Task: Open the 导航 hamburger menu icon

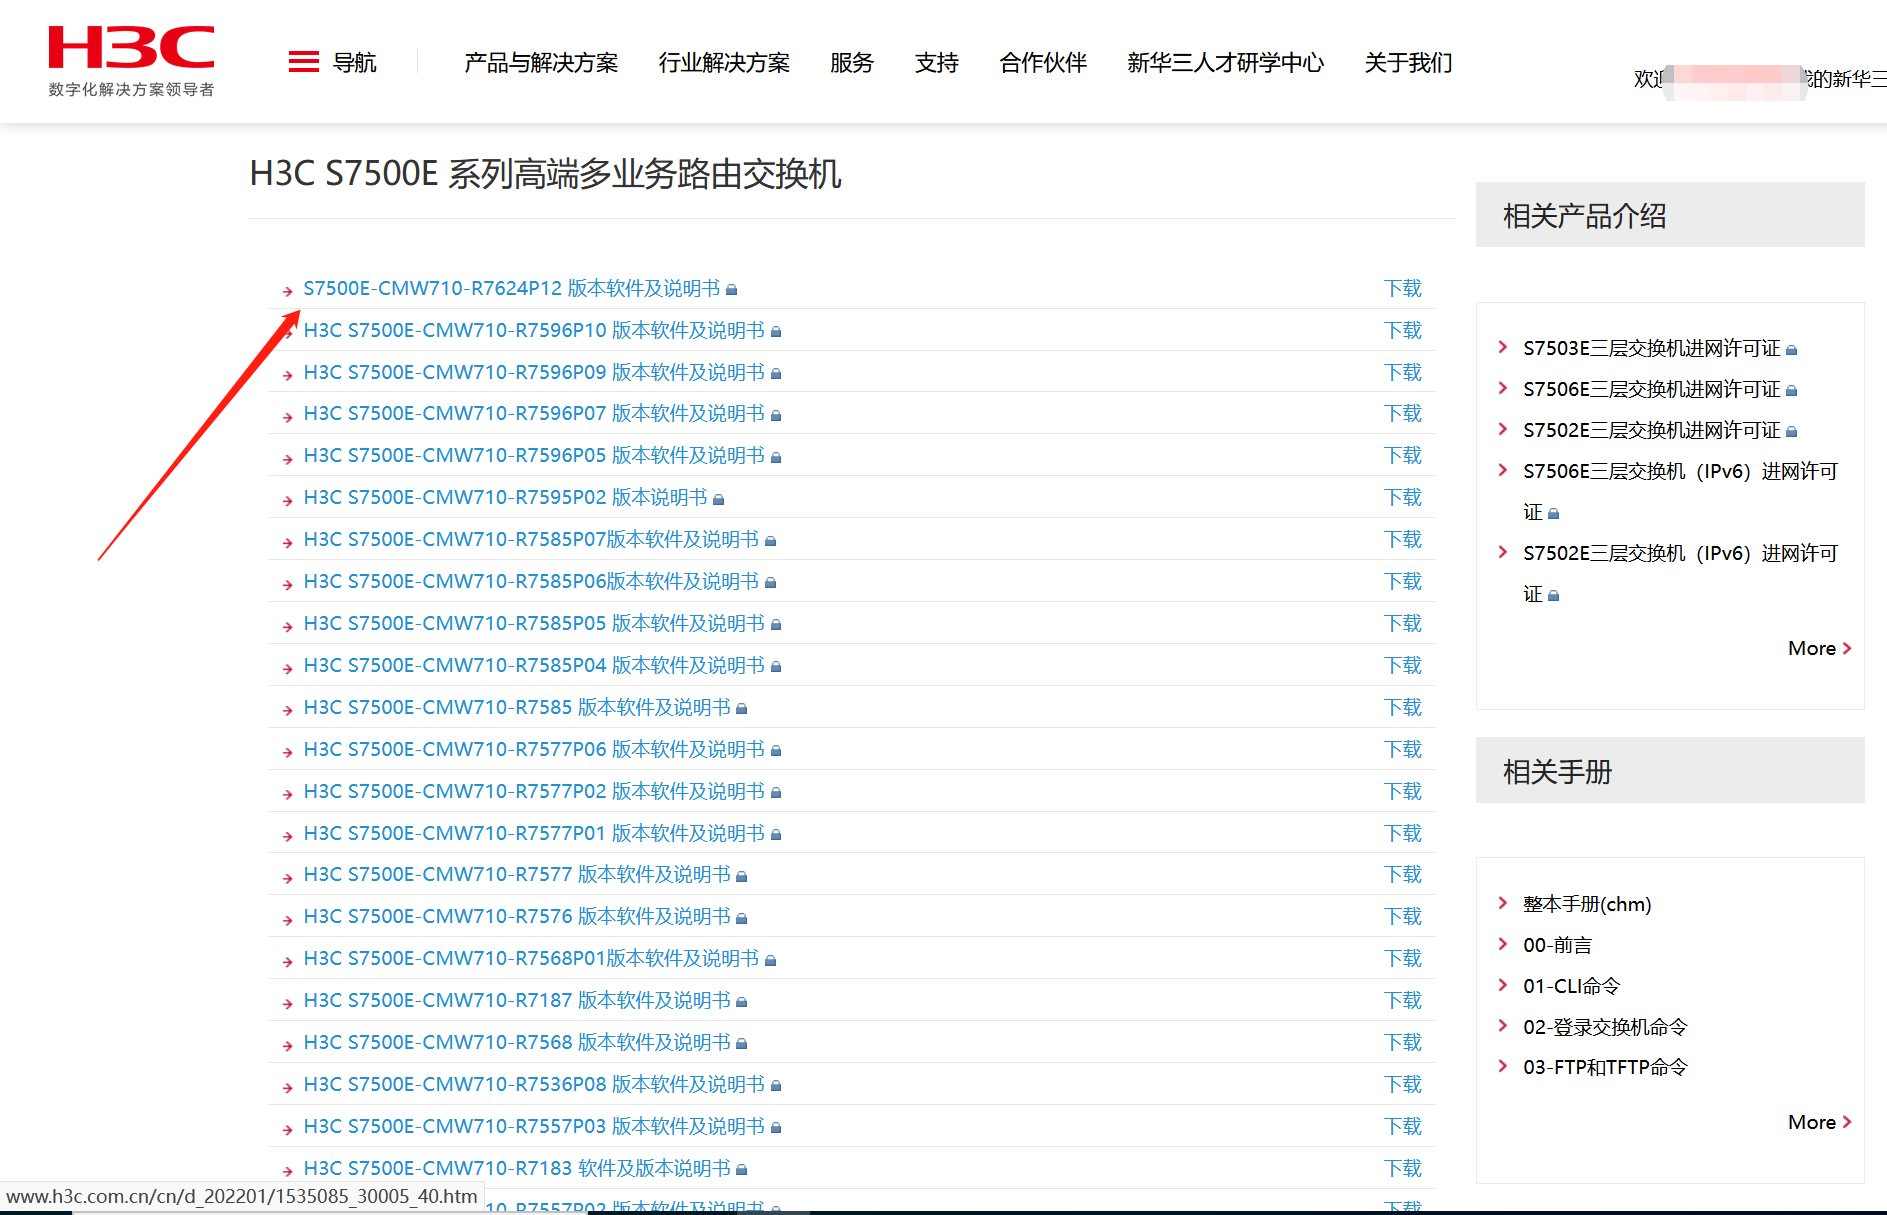Action: (304, 62)
